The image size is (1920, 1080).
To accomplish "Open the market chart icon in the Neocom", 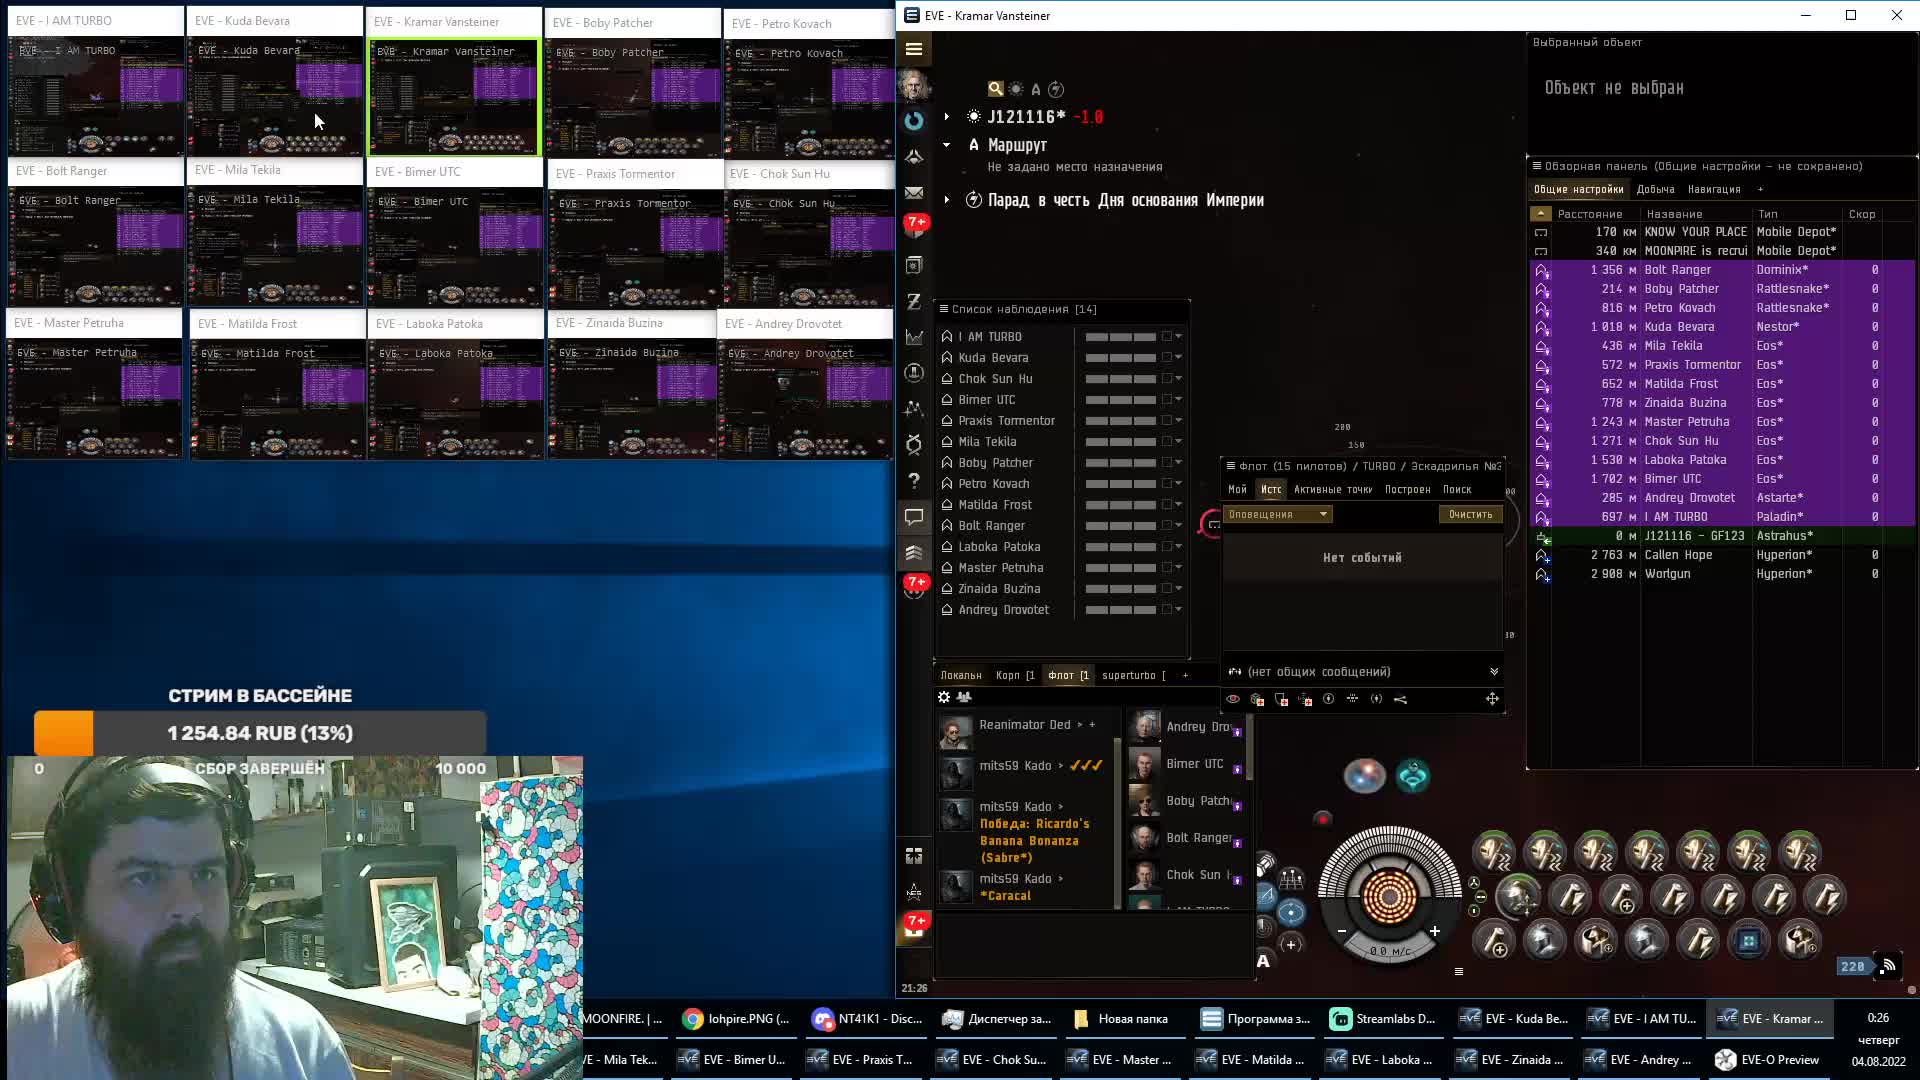I will point(913,337).
